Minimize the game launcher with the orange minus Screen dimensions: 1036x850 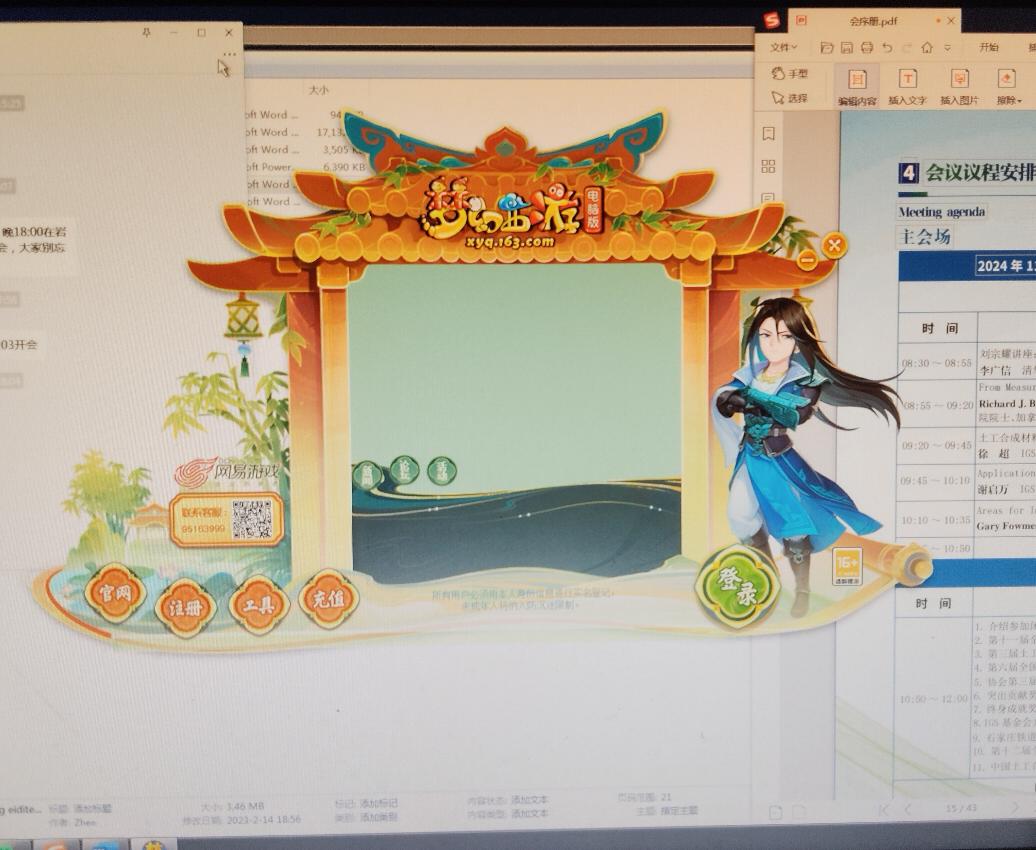807,260
